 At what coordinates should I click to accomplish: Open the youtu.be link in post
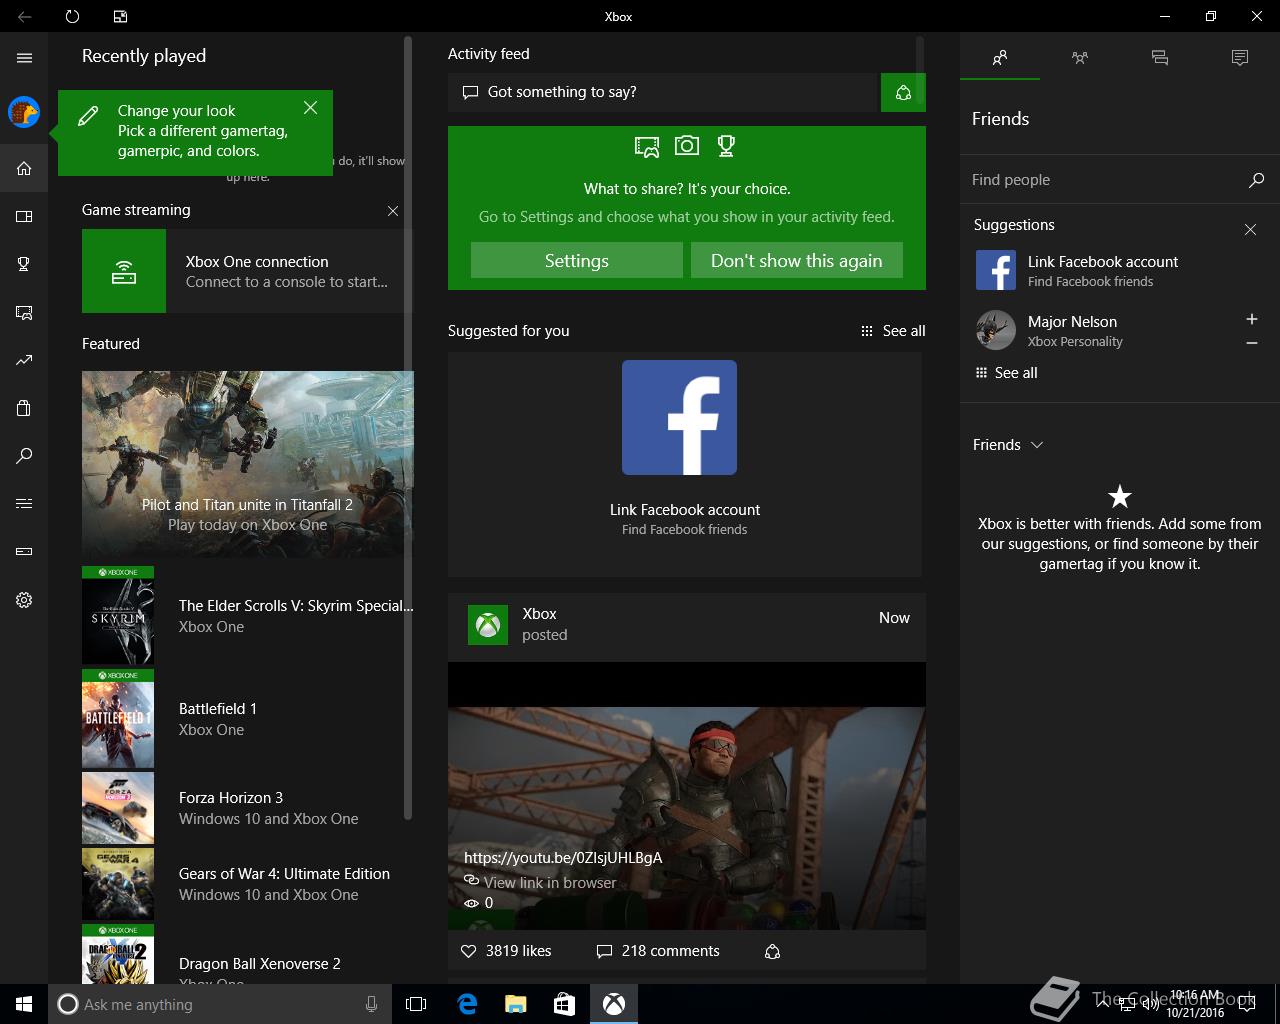pos(563,857)
